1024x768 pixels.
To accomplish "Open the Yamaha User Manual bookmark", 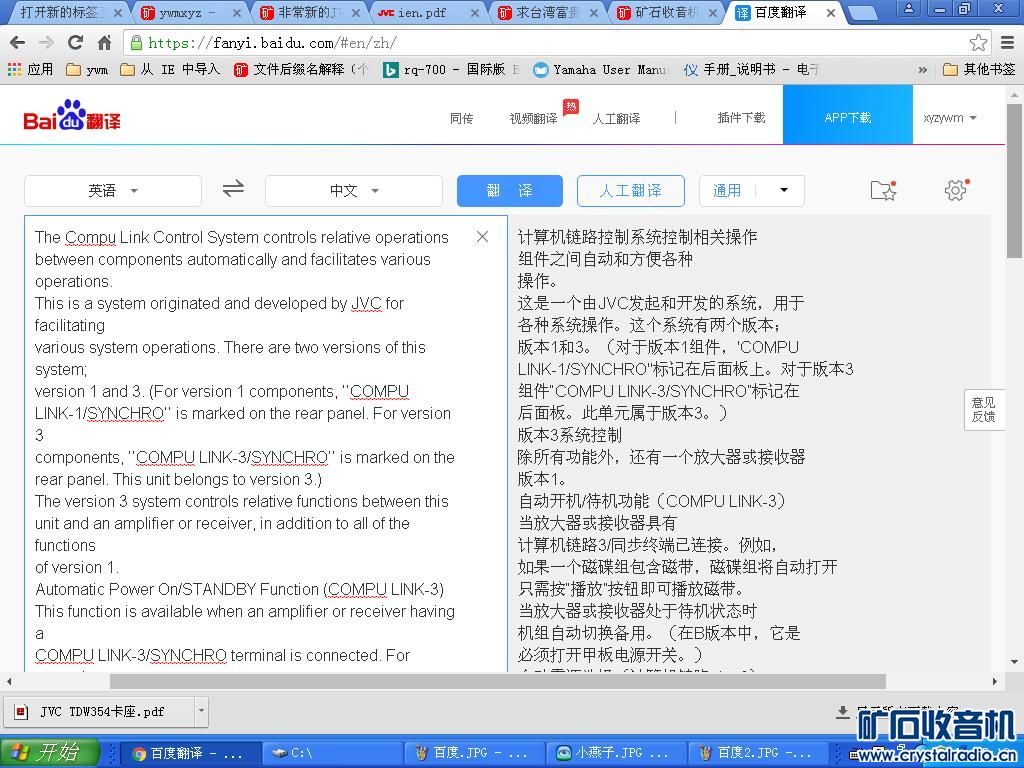I will click(x=601, y=69).
